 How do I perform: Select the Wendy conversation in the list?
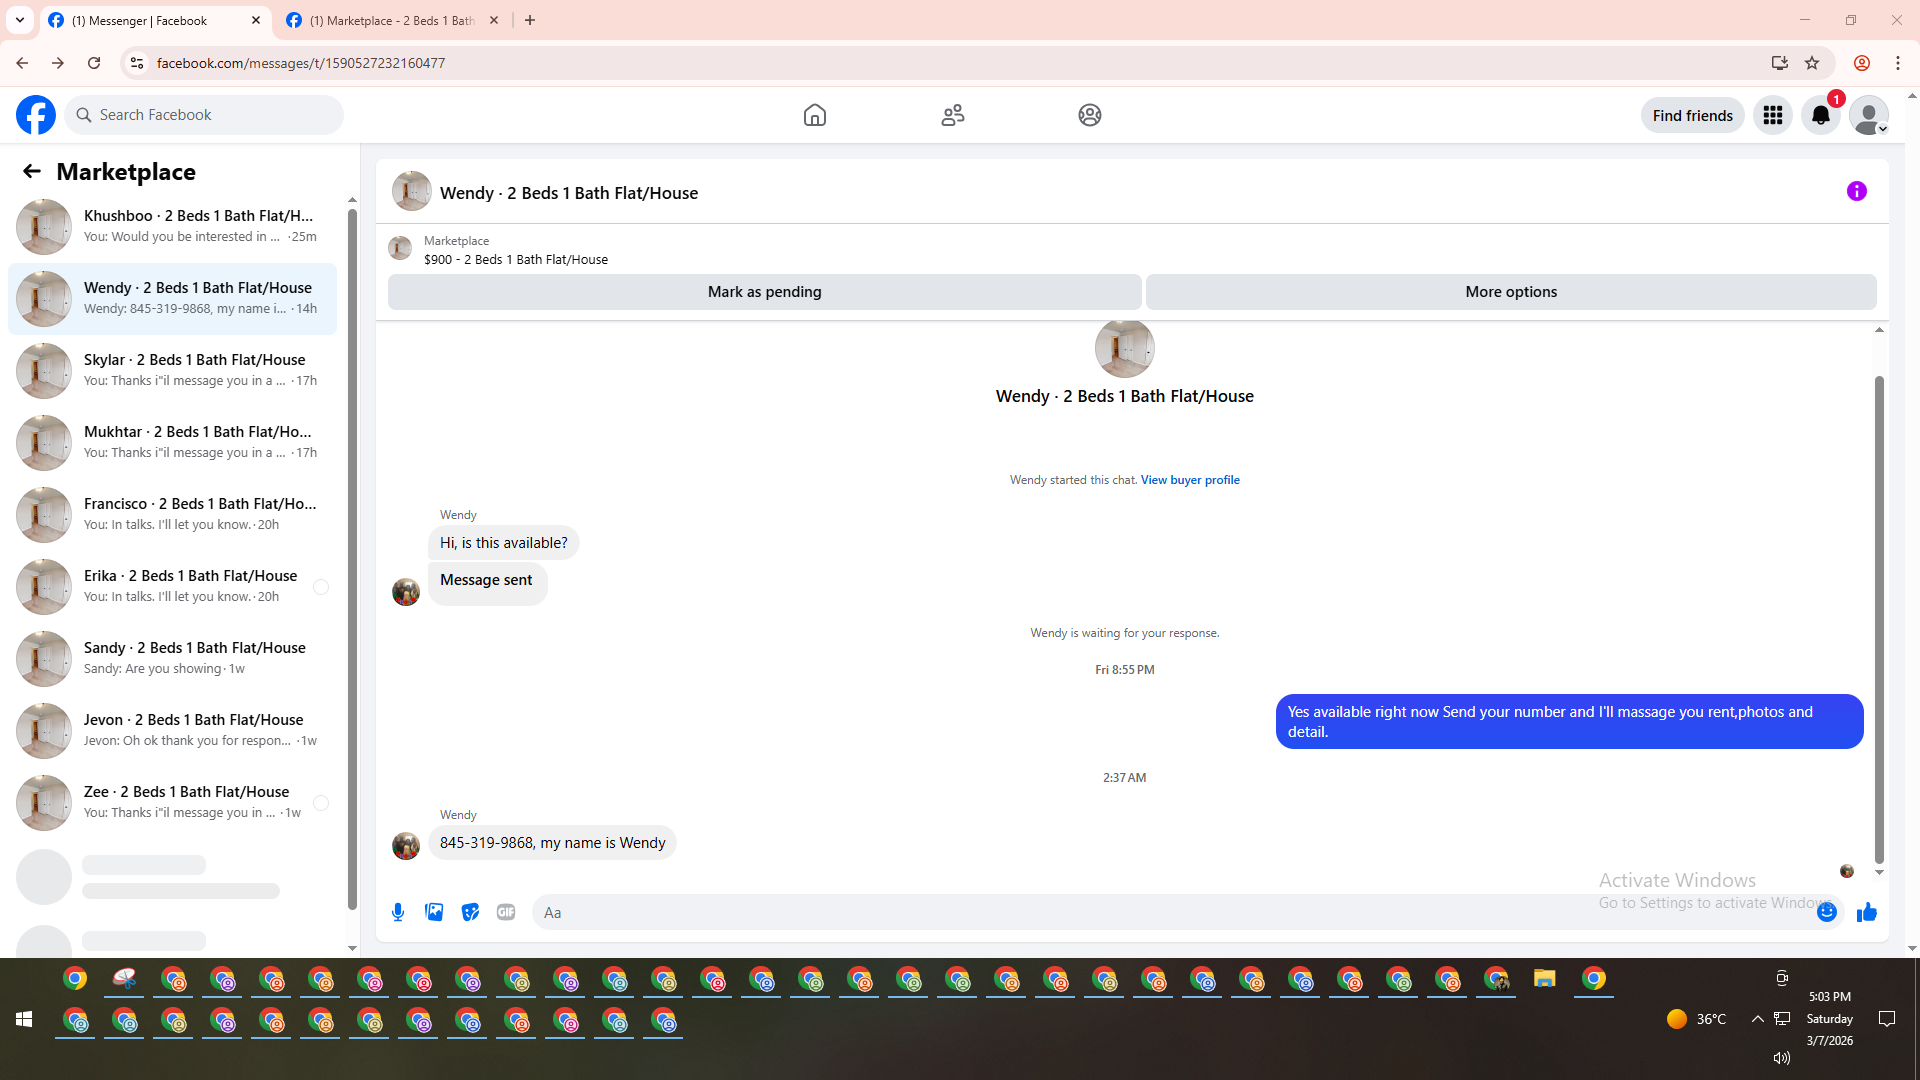coord(172,298)
